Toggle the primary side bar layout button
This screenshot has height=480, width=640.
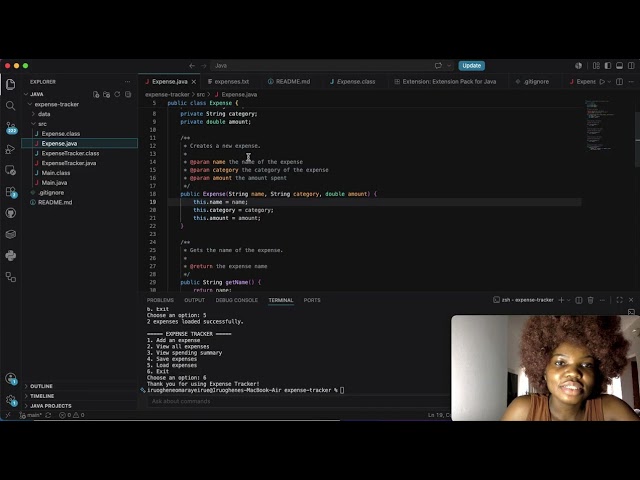click(x=608, y=66)
